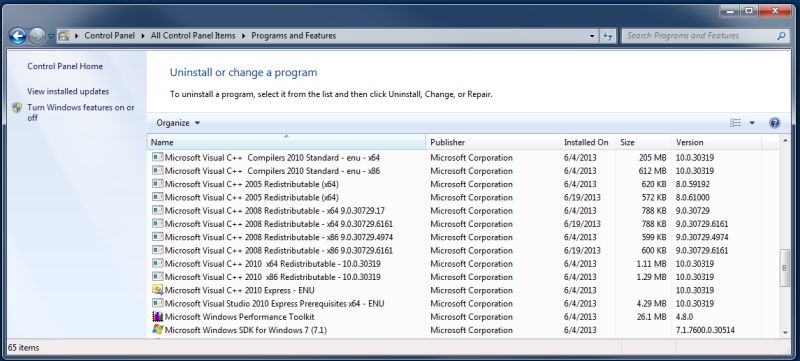Sort by the Name column header
The width and height of the screenshot is (800, 361).
pos(286,142)
